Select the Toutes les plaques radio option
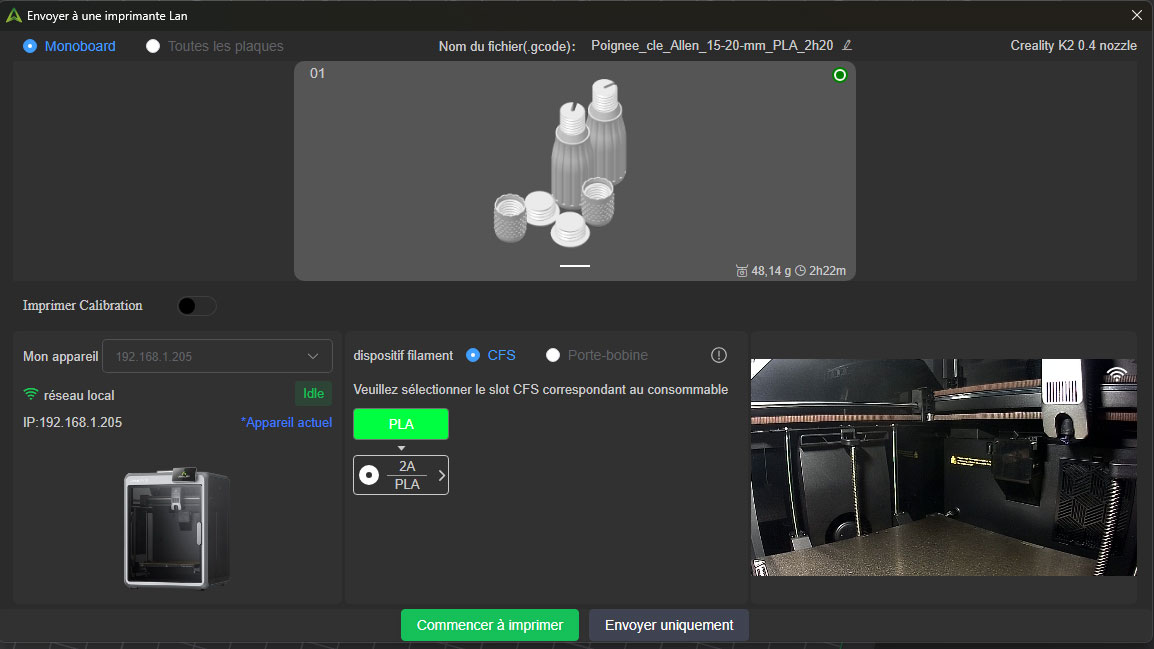Screen dimensions: 1154x649 (153, 46)
